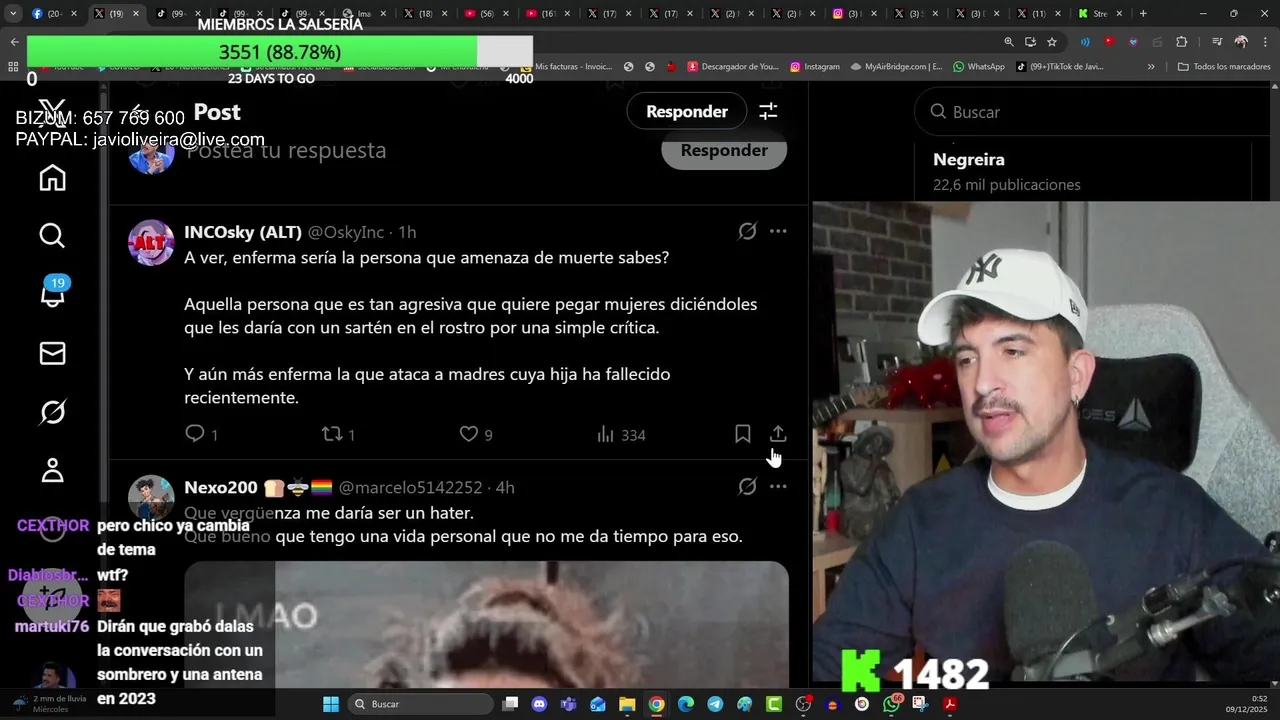Image resolution: width=1280 pixels, height=720 pixels.
Task: Open Grok icon in the left sidebar
Action: (x=52, y=411)
